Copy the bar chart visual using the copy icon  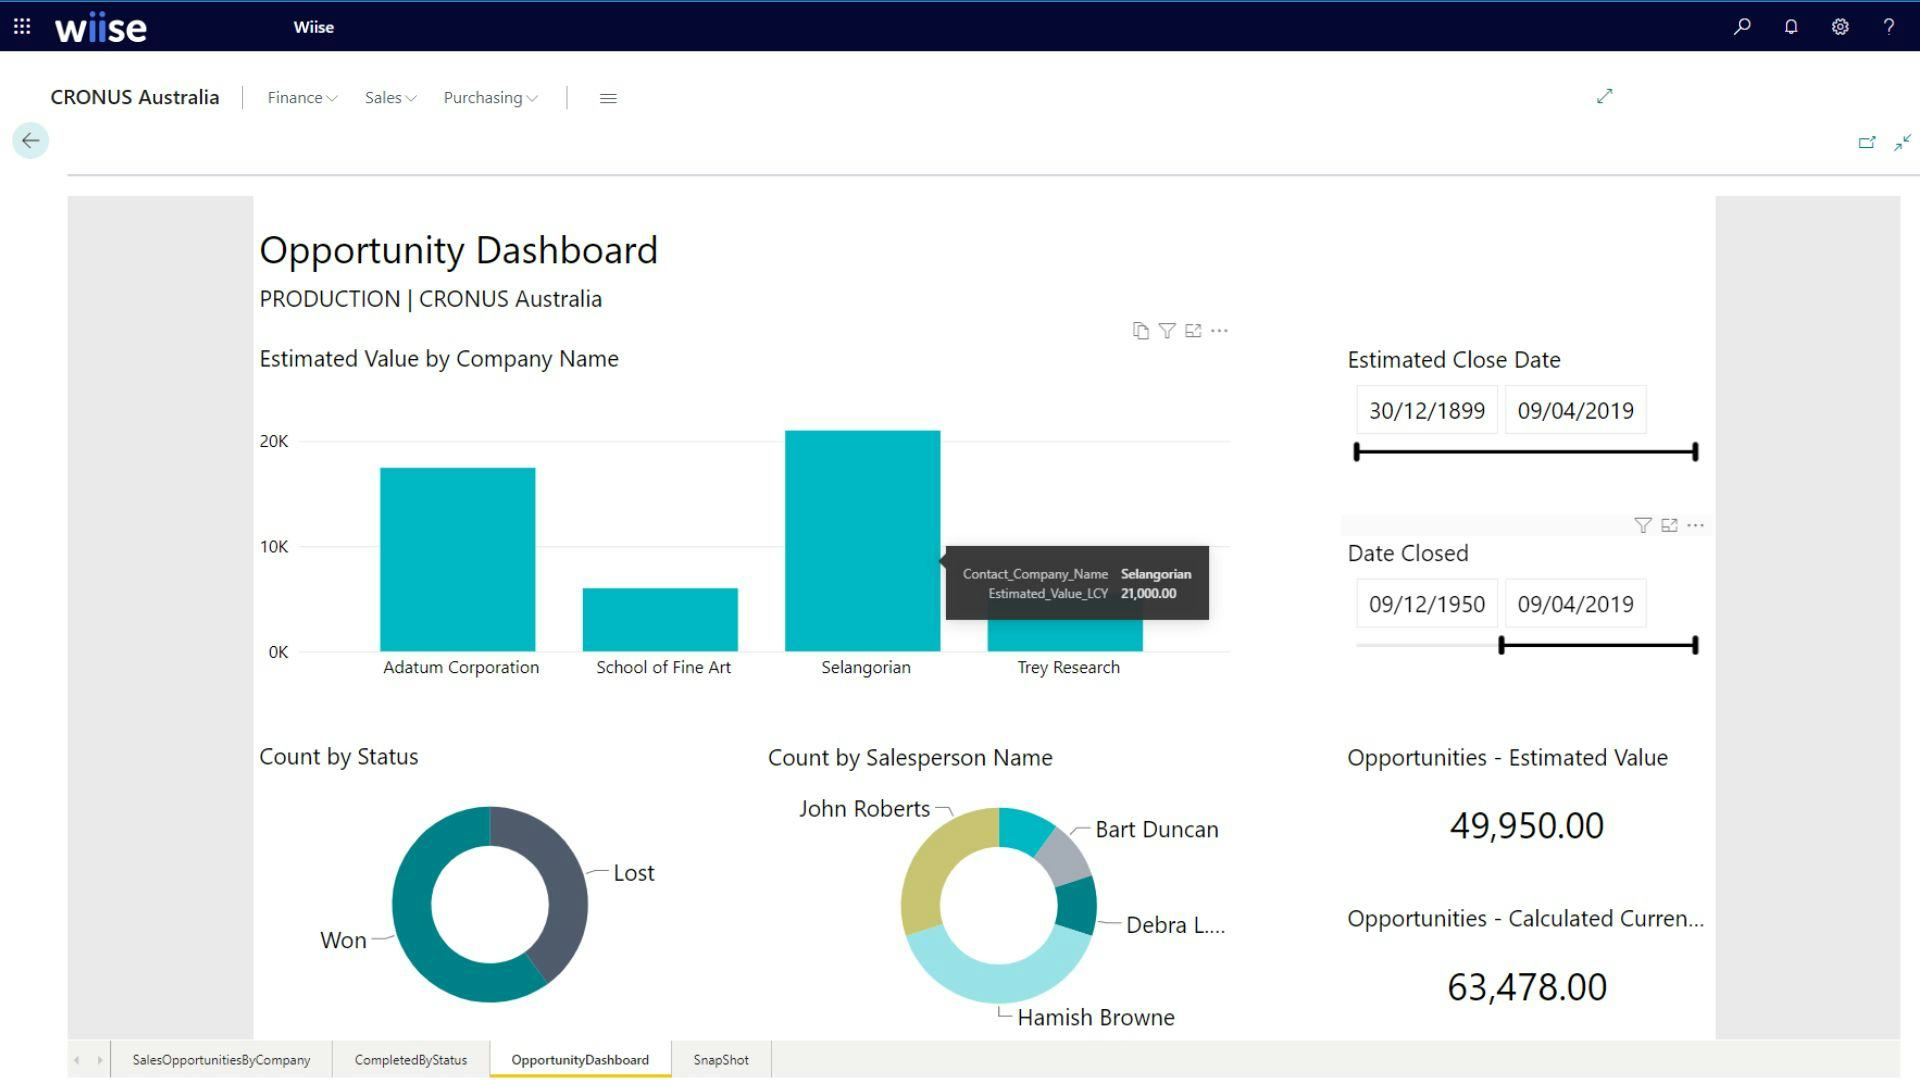click(x=1140, y=330)
